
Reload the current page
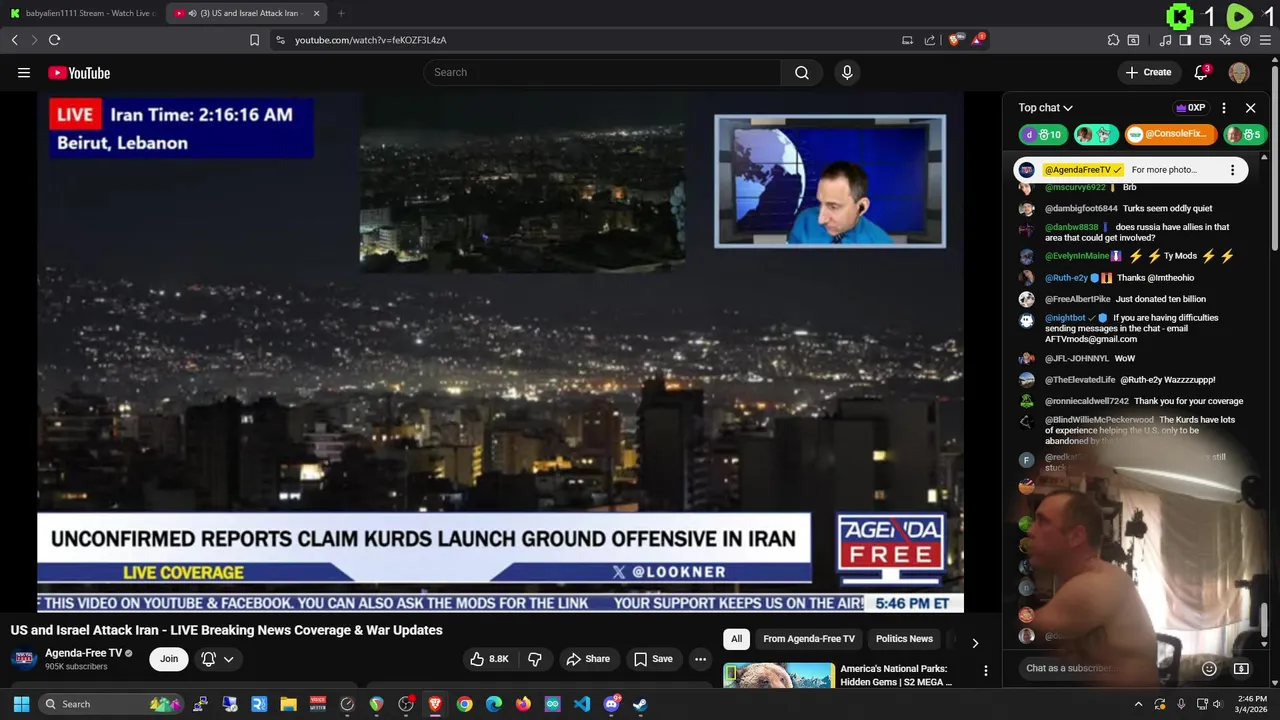pyautogui.click(x=54, y=40)
